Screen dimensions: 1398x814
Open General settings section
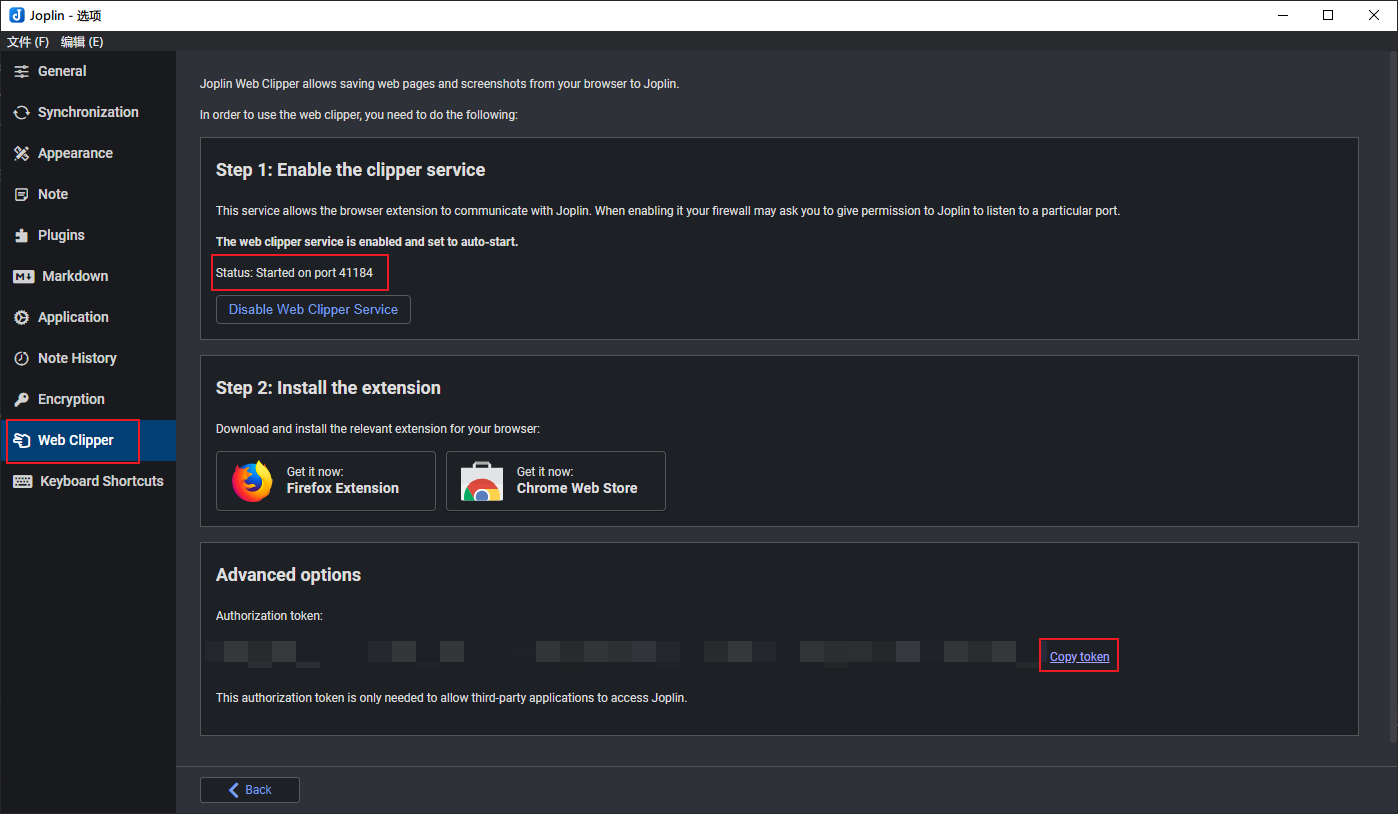coord(88,72)
